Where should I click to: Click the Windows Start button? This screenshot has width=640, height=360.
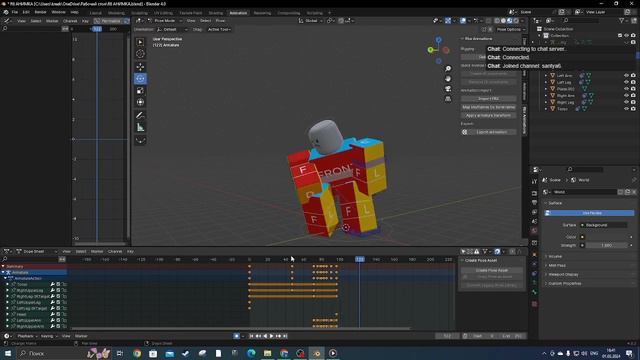8,353
